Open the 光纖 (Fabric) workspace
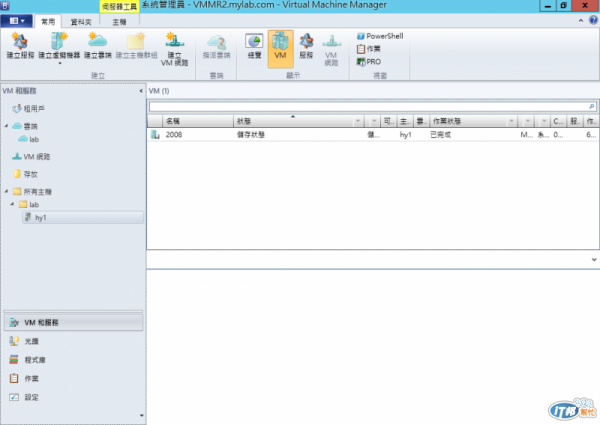 pos(24,341)
